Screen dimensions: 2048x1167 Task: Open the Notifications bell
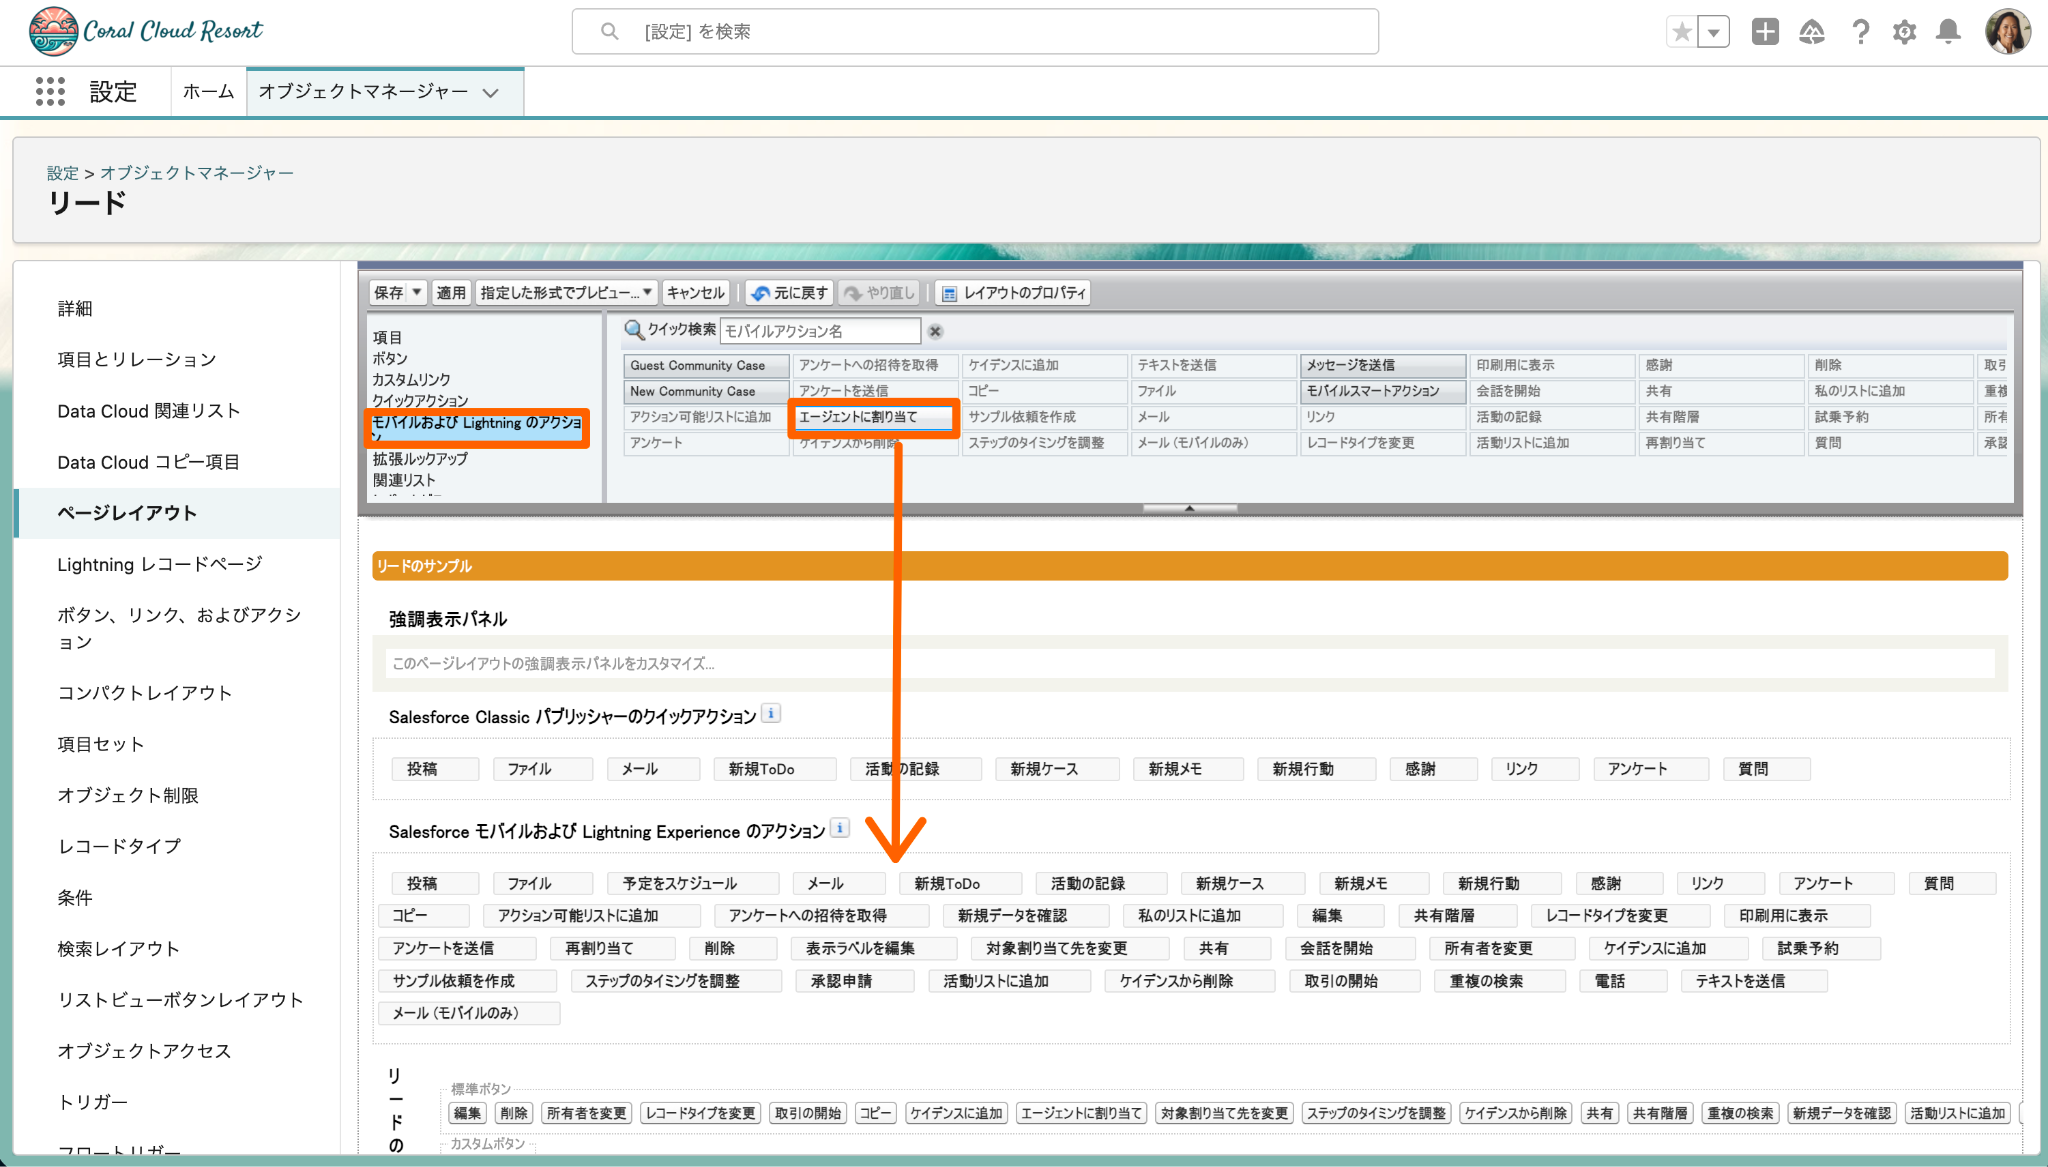coord(1948,32)
